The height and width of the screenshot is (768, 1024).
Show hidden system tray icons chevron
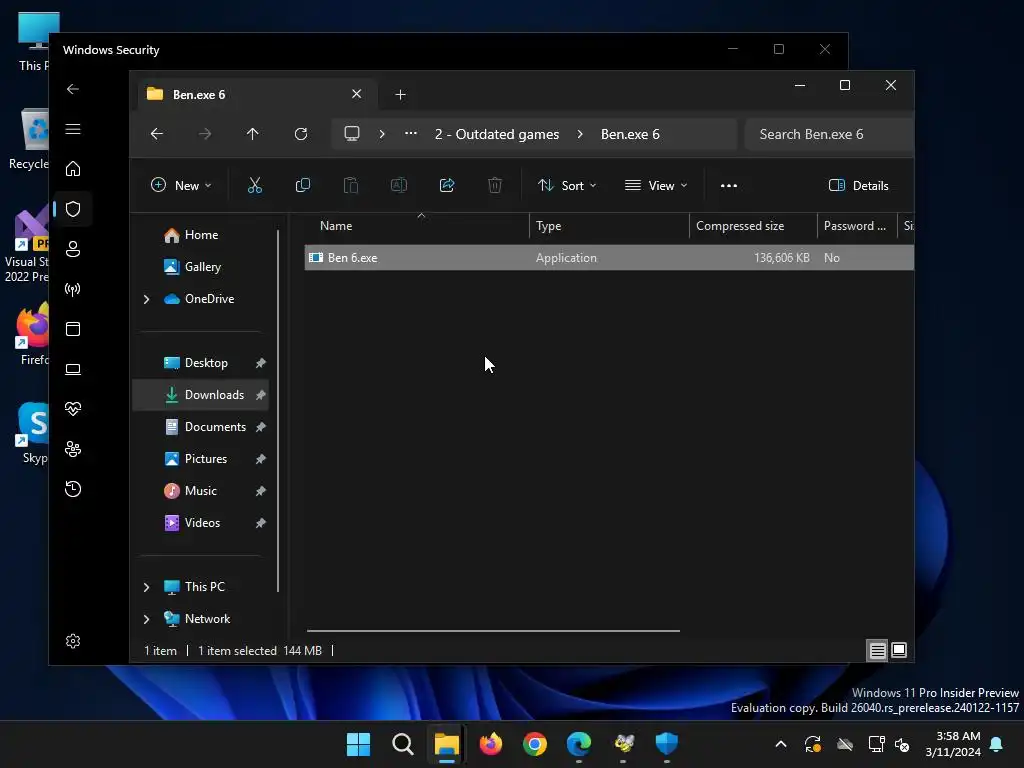[x=781, y=744]
